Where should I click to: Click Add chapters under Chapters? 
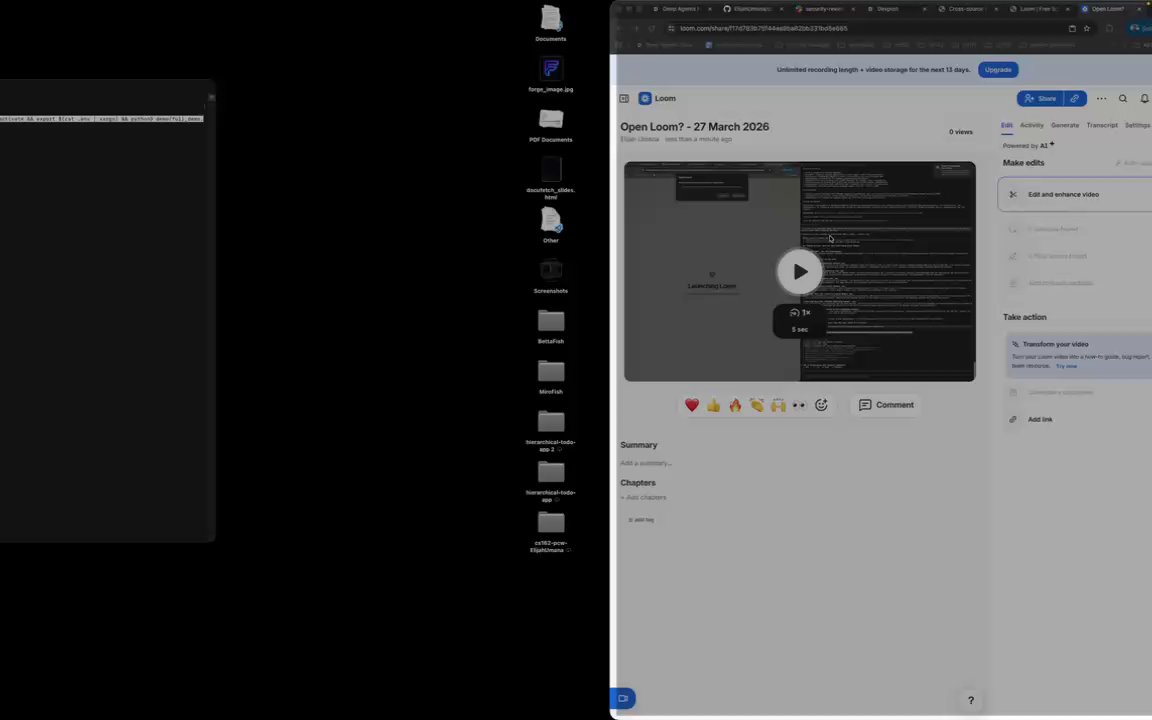(644, 497)
